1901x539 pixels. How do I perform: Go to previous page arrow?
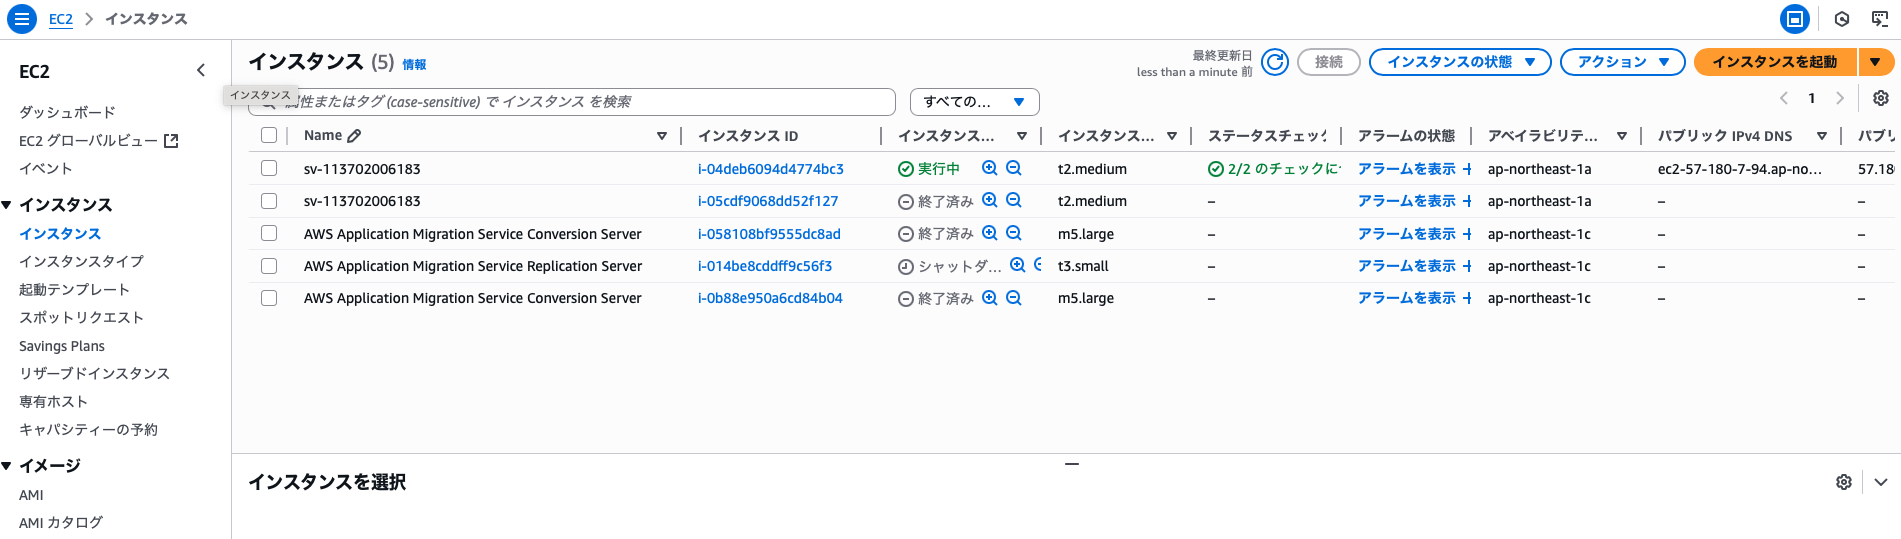1784,98
